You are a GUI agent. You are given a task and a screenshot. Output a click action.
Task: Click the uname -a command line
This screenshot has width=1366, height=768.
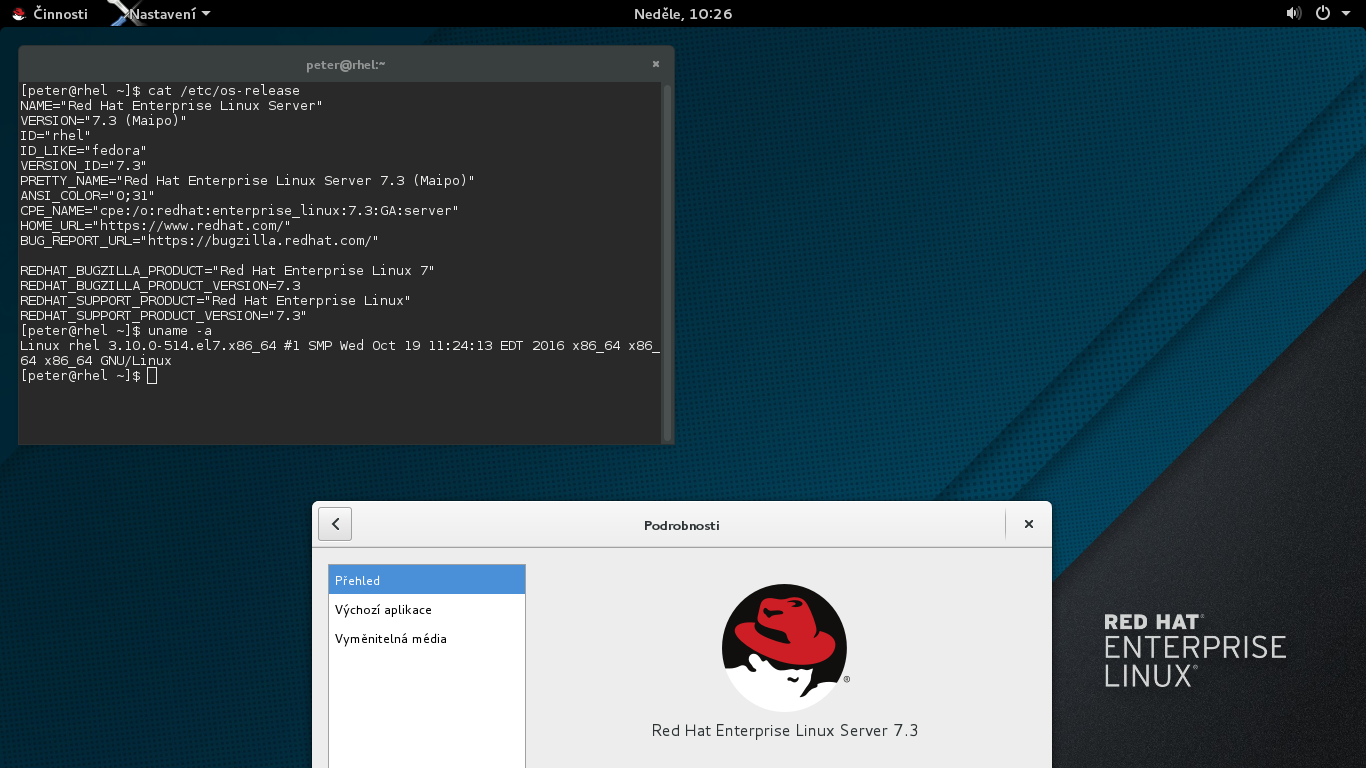(116, 330)
